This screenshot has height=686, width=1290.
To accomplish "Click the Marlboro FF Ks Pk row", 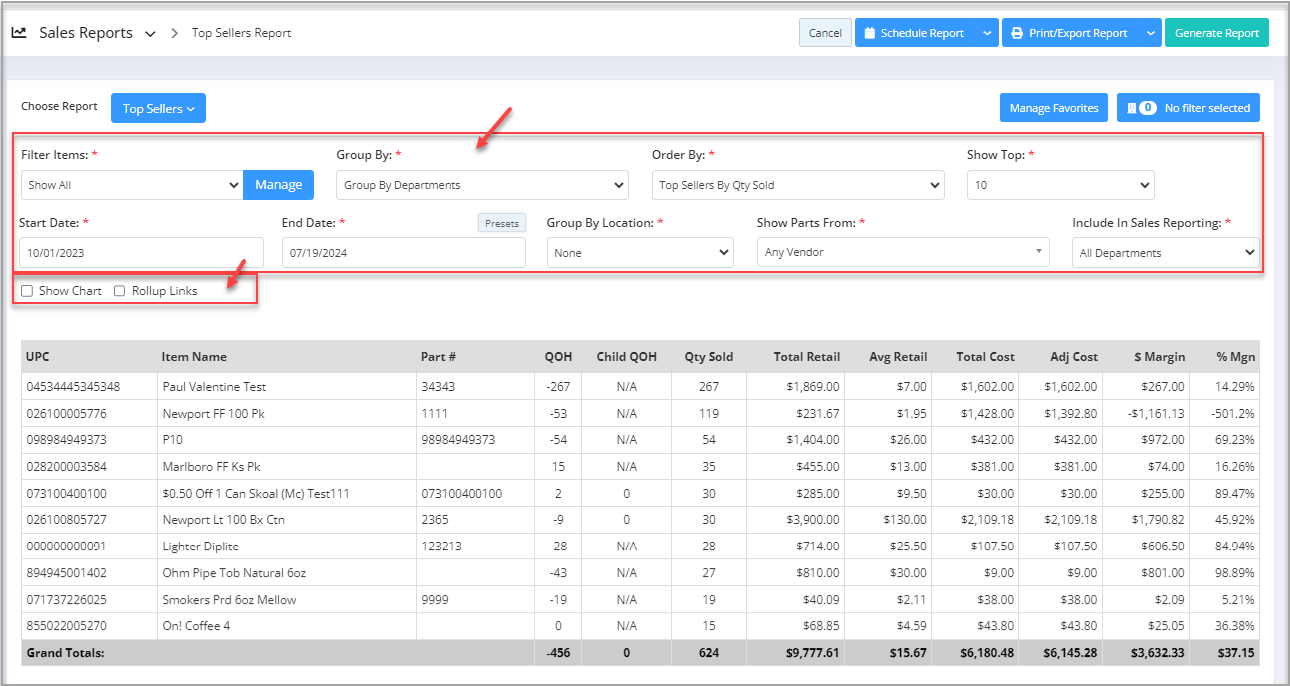I will [640, 467].
